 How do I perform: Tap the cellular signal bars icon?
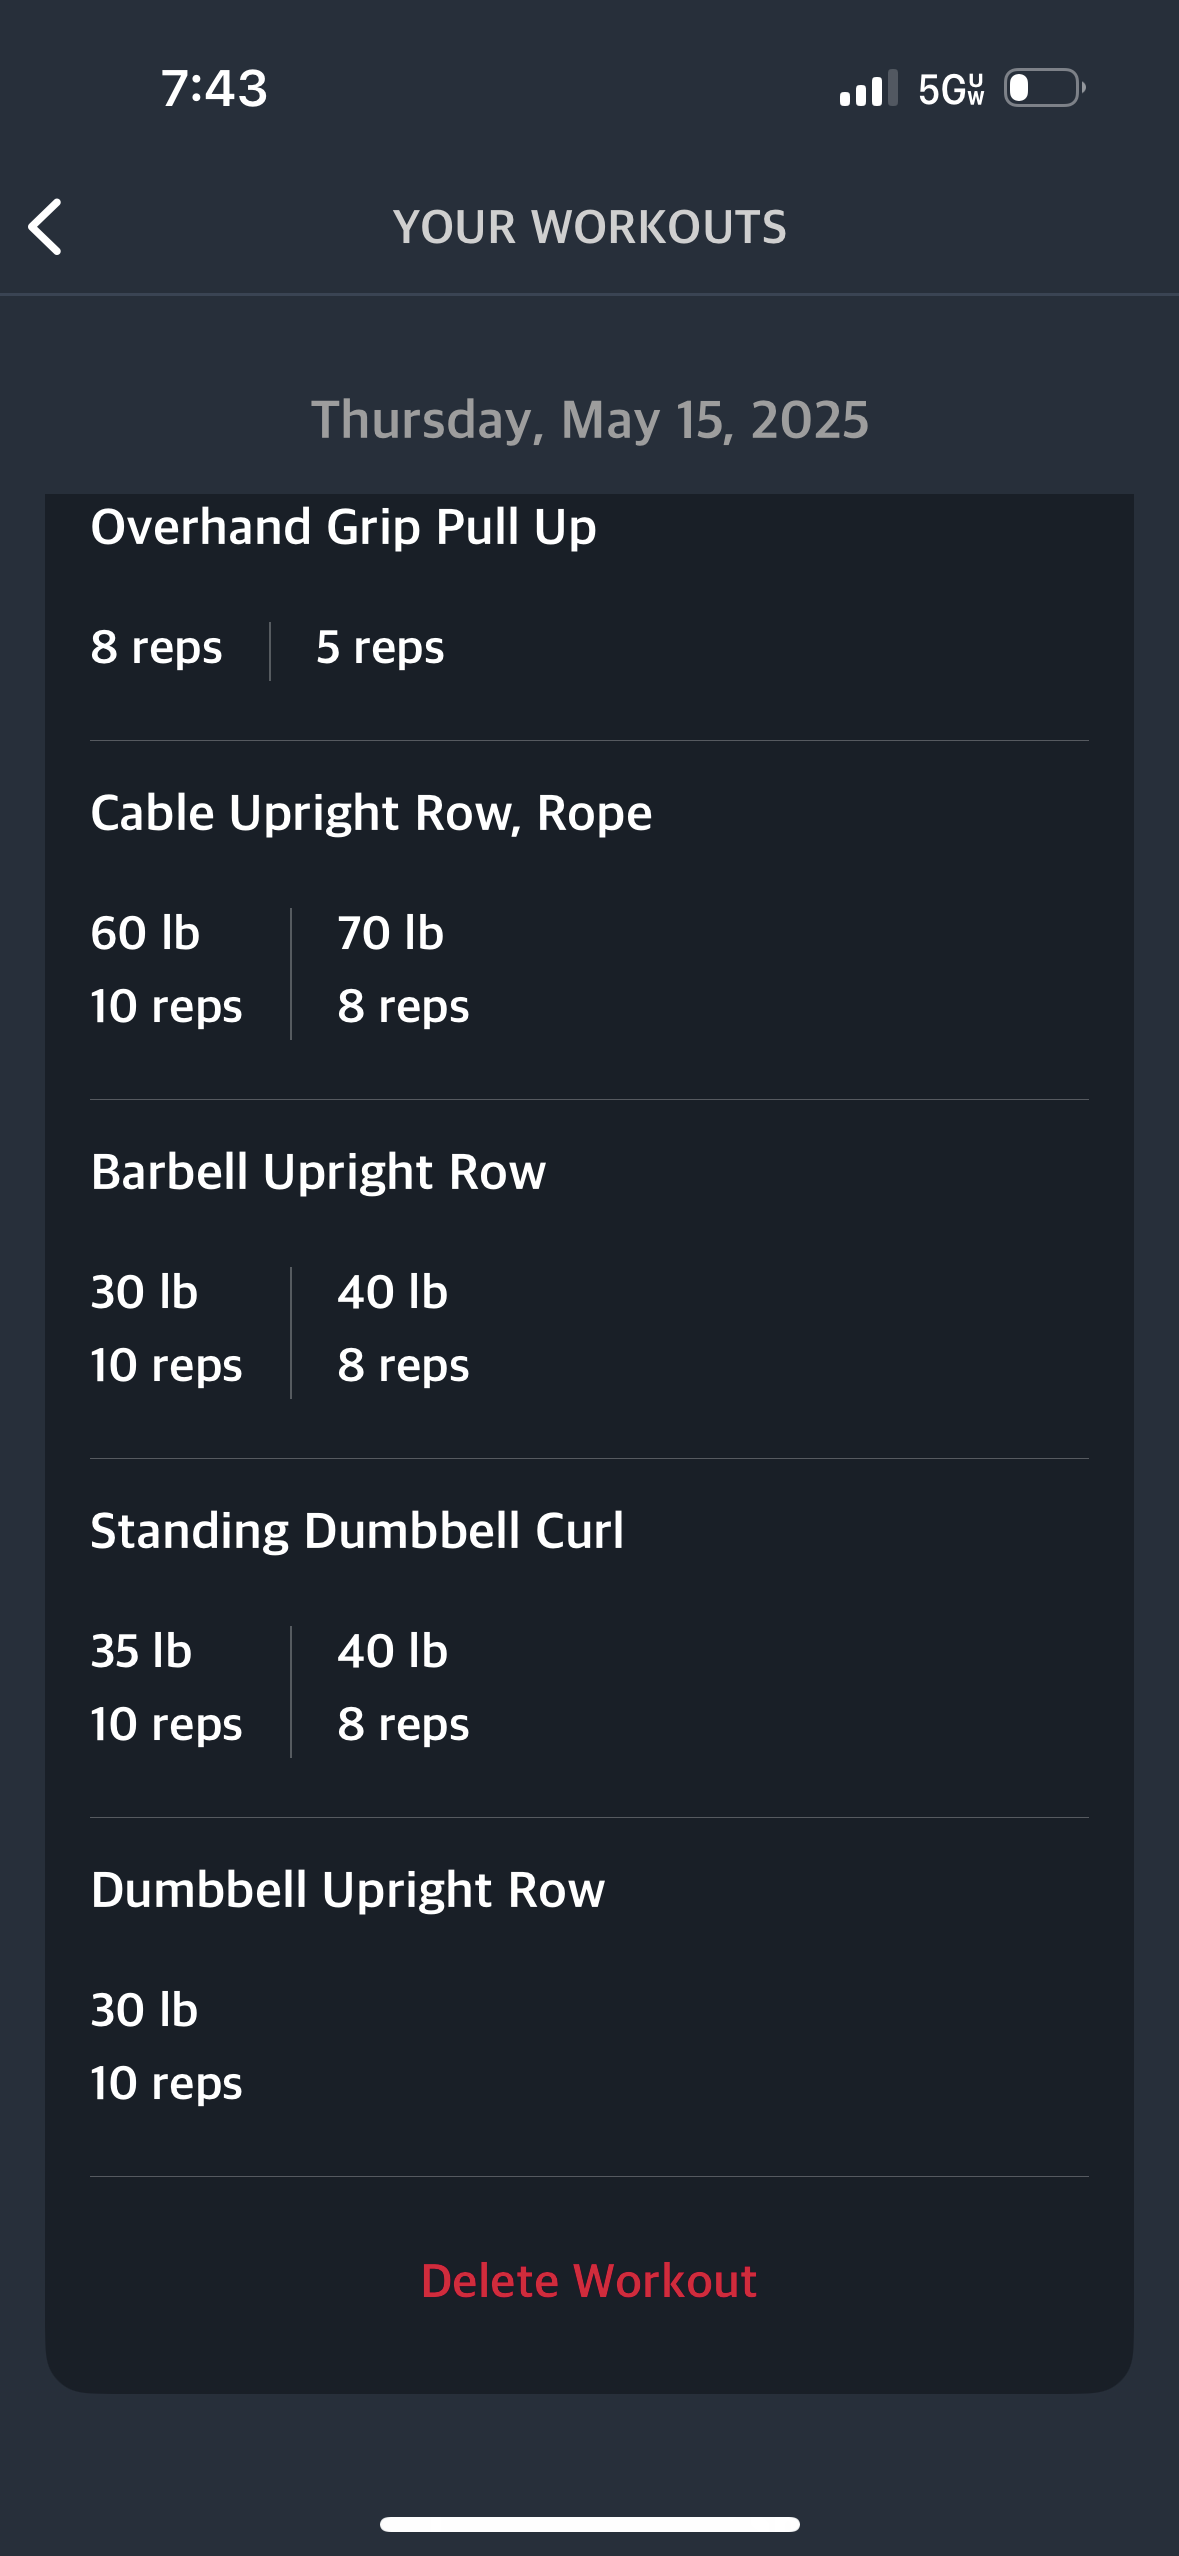868,88
